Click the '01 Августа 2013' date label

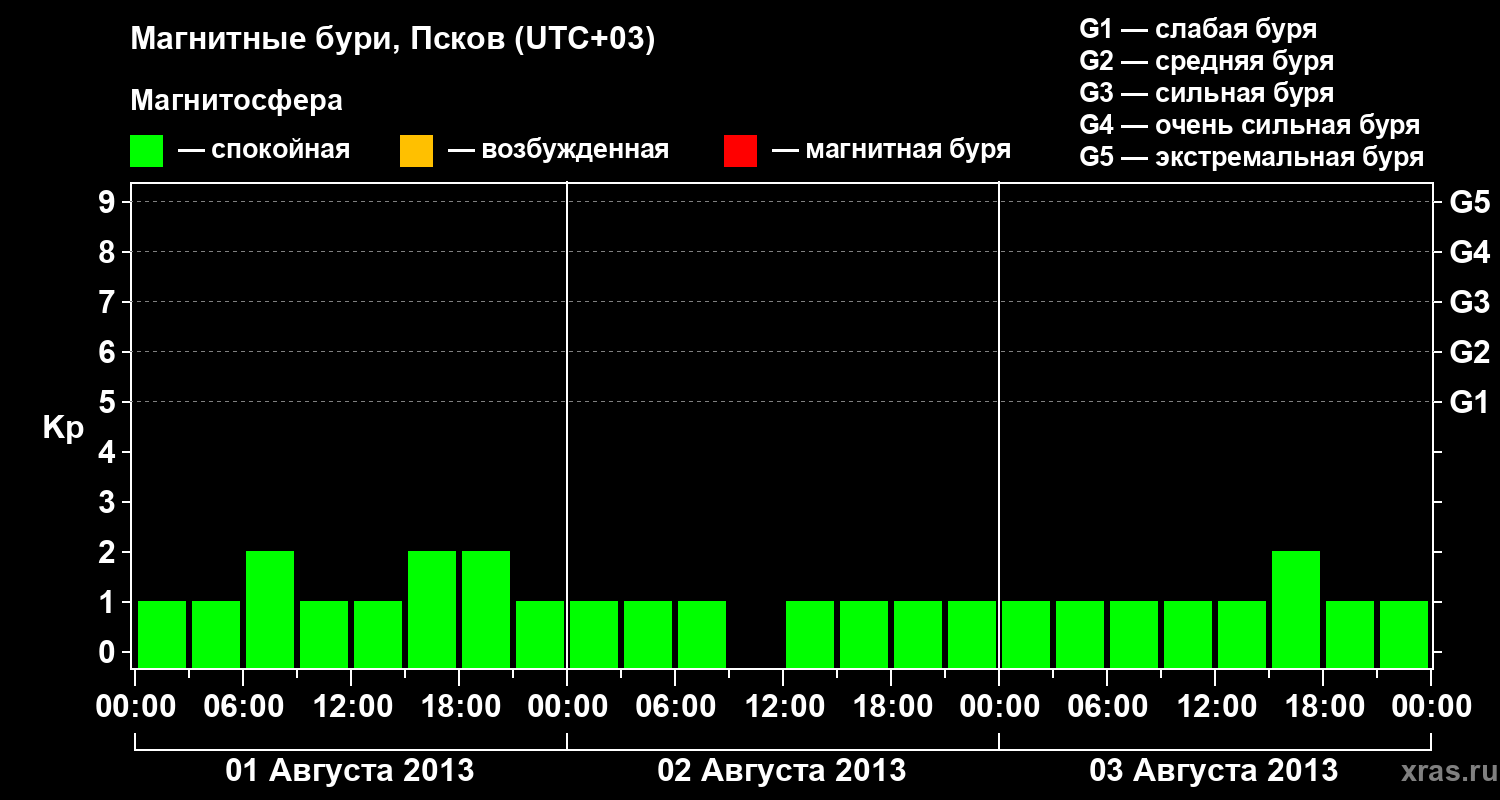(350, 770)
